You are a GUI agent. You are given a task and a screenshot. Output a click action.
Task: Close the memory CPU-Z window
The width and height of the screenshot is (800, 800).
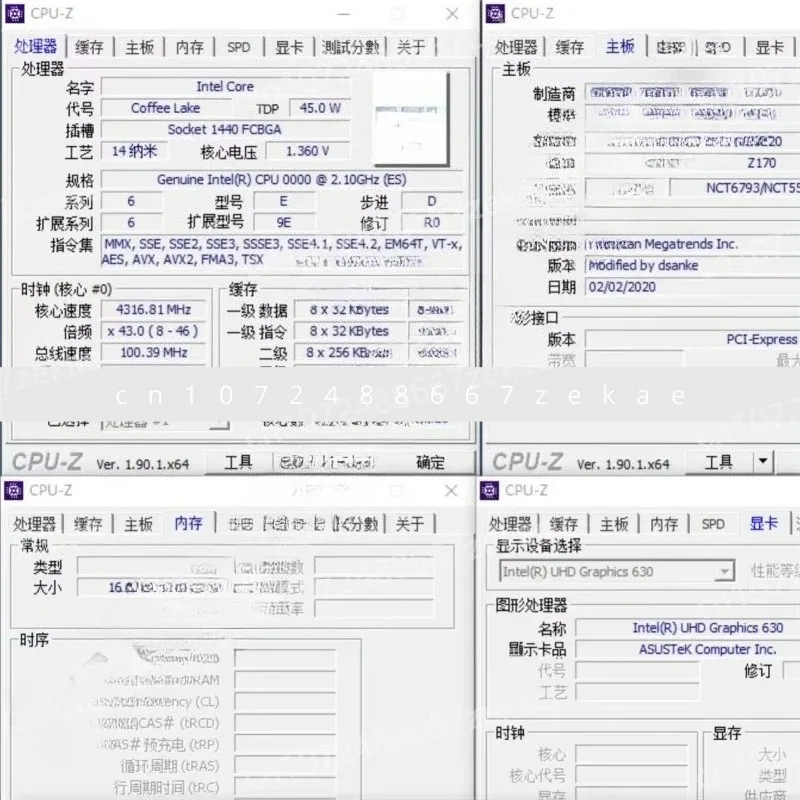point(451,491)
